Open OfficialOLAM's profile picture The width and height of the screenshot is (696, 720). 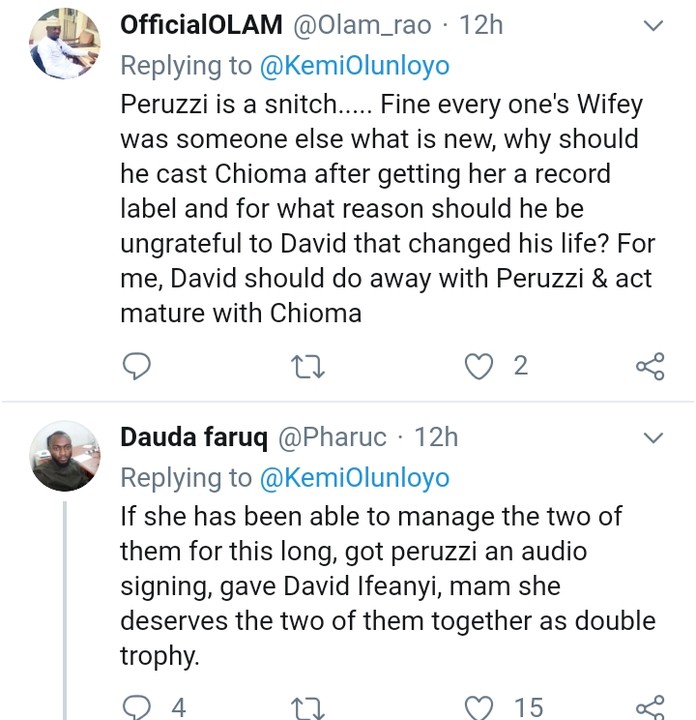pos(65,44)
